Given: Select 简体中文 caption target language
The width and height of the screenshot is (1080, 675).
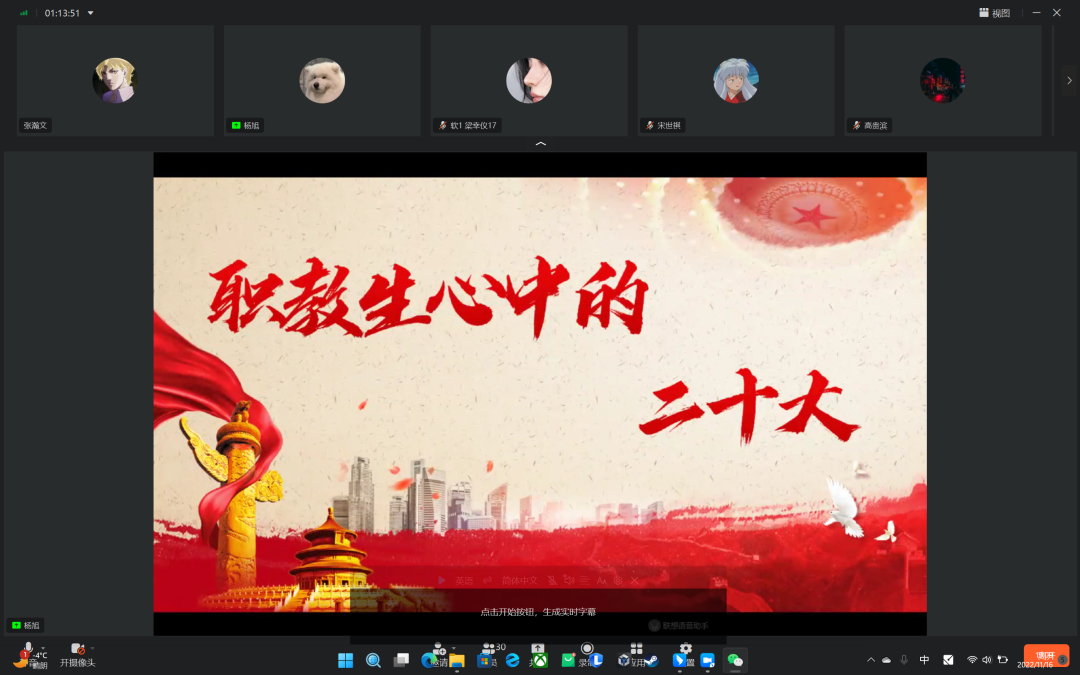Looking at the screenshot, I should coord(519,580).
